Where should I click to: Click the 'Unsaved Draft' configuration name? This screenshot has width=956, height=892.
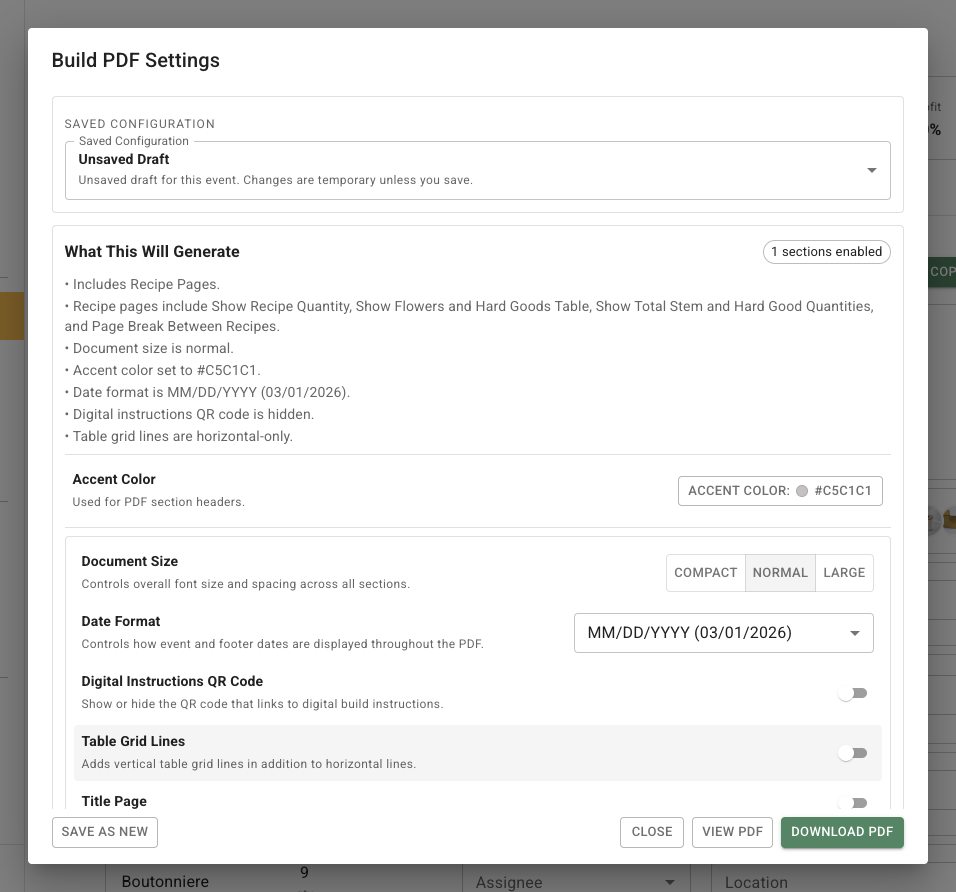(x=124, y=159)
